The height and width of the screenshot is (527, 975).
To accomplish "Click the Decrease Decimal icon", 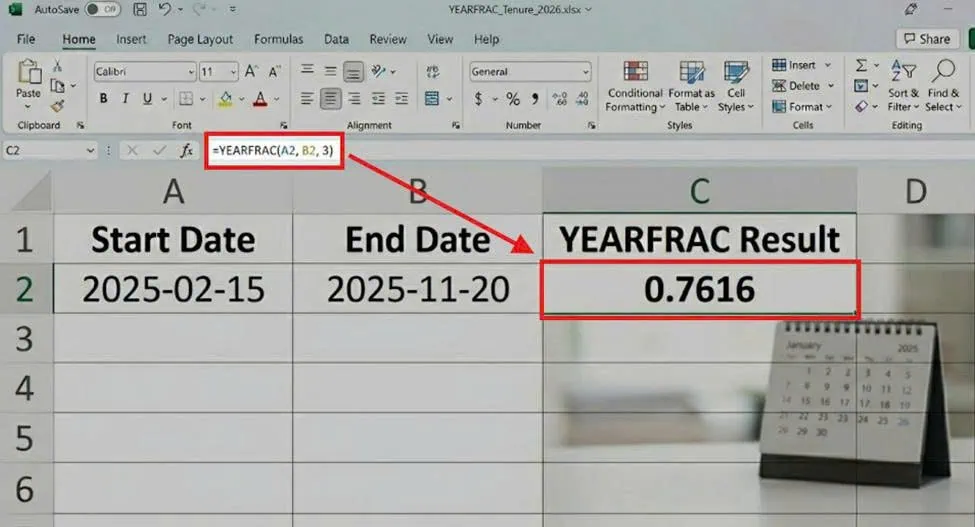I will (583, 98).
